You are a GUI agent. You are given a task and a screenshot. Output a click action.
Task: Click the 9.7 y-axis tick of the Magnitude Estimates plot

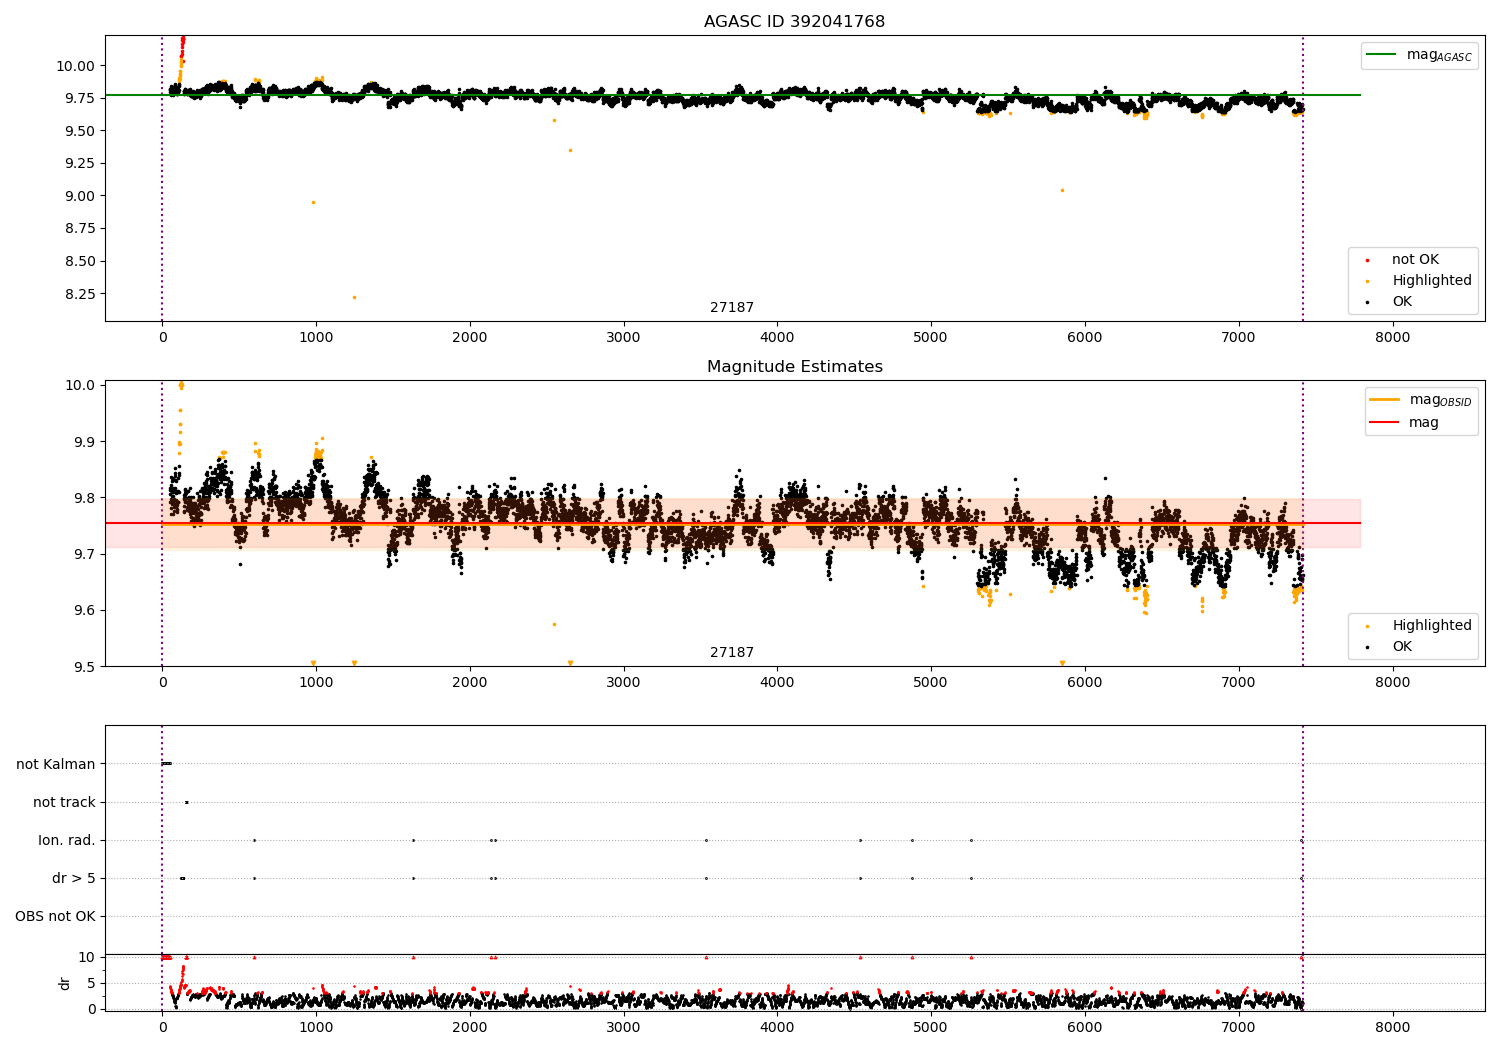83,554
